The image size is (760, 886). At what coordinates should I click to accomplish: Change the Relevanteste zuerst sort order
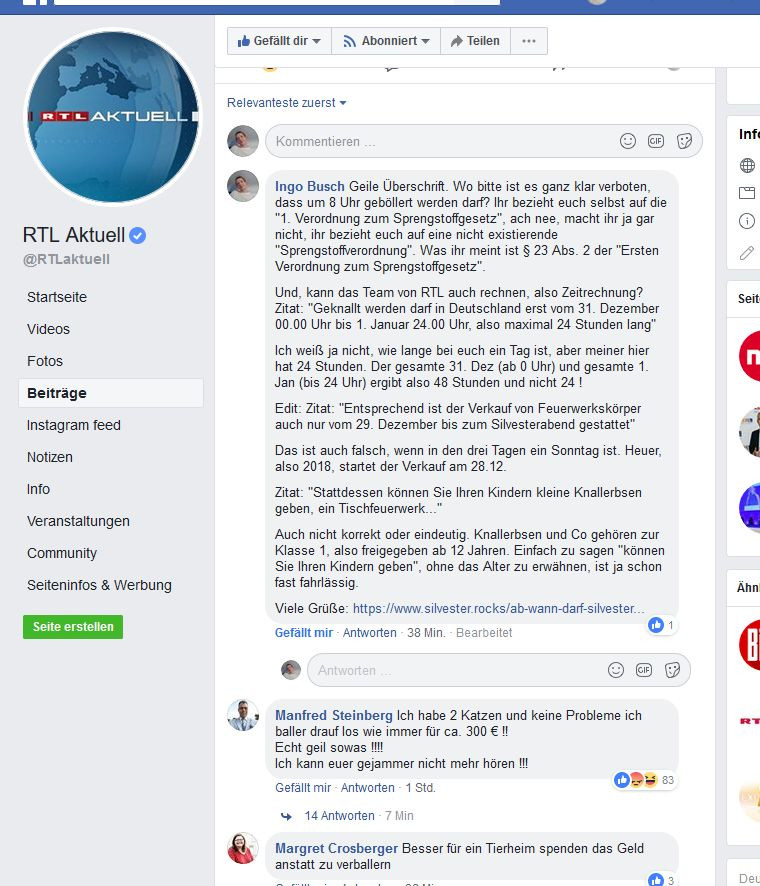point(286,103)
